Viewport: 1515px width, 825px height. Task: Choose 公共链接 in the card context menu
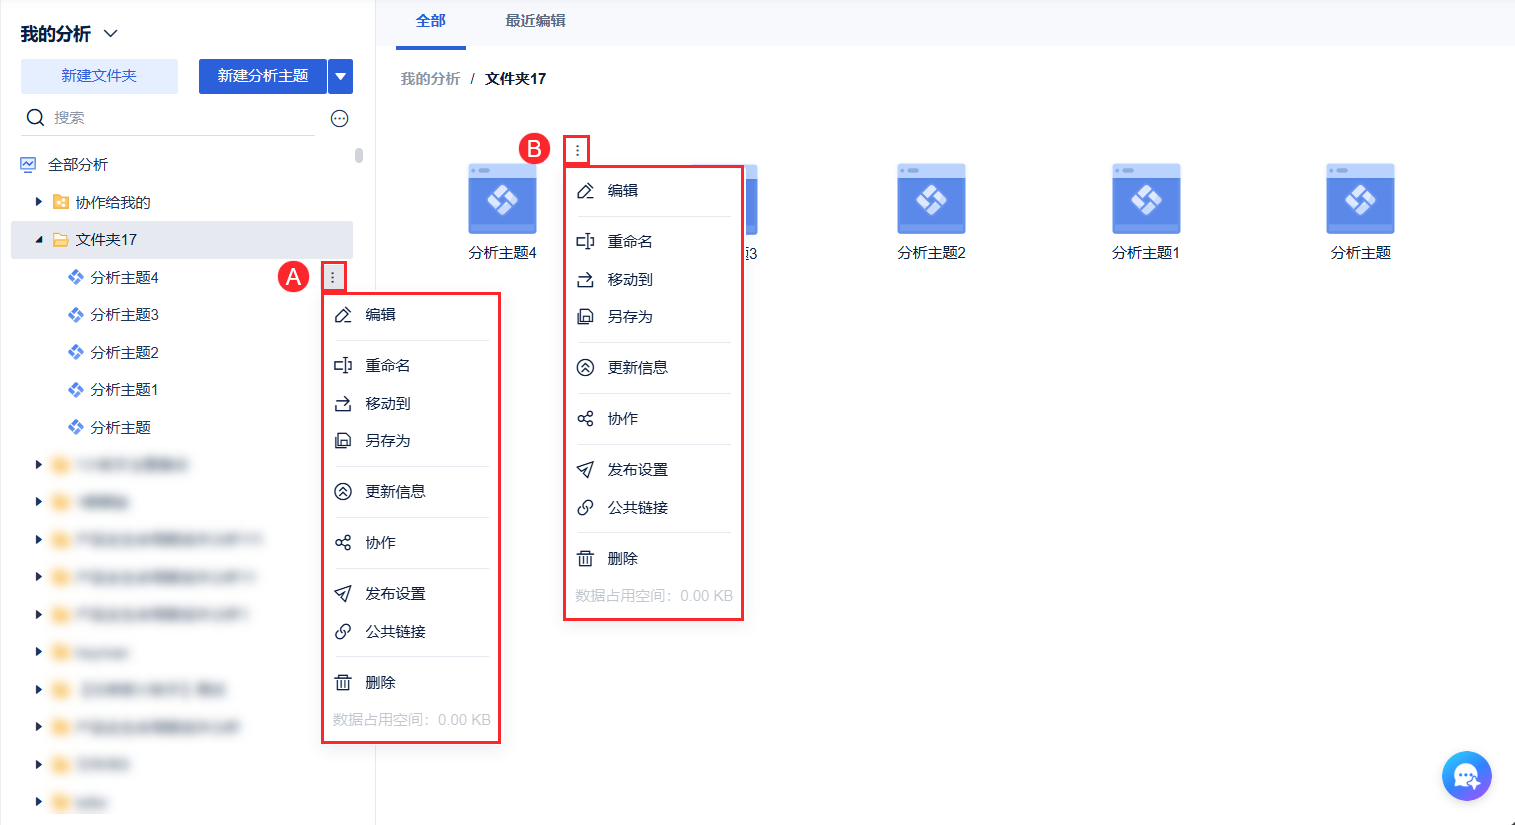pos(654,508)
